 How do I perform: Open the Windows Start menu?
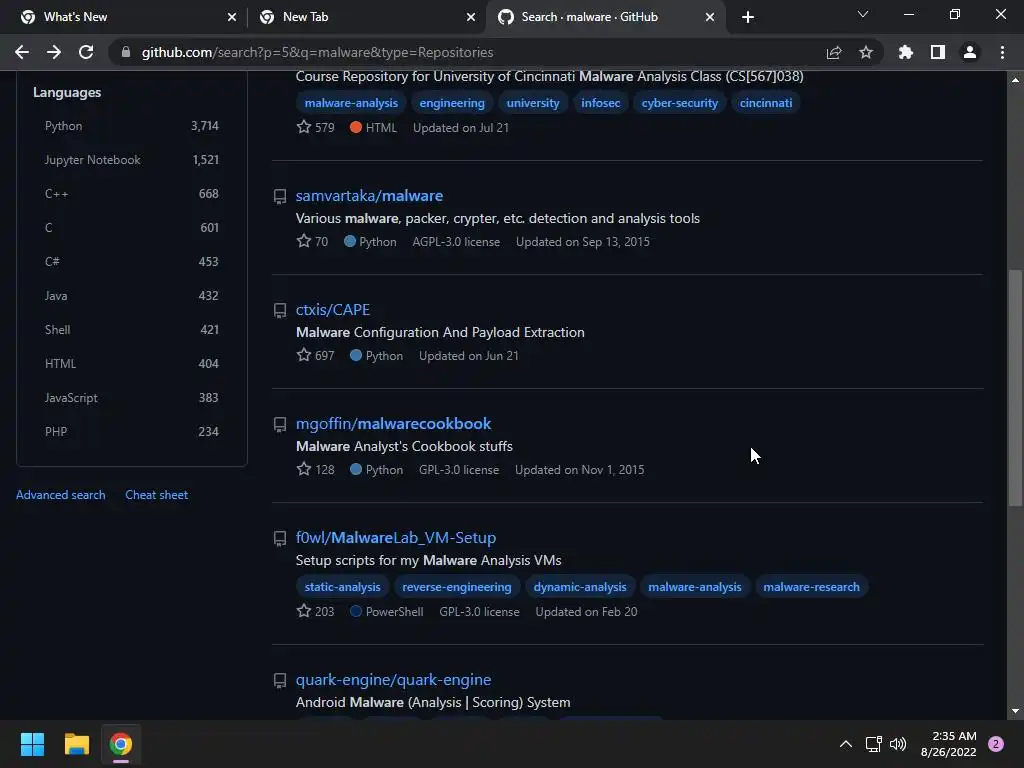(32, 744)
